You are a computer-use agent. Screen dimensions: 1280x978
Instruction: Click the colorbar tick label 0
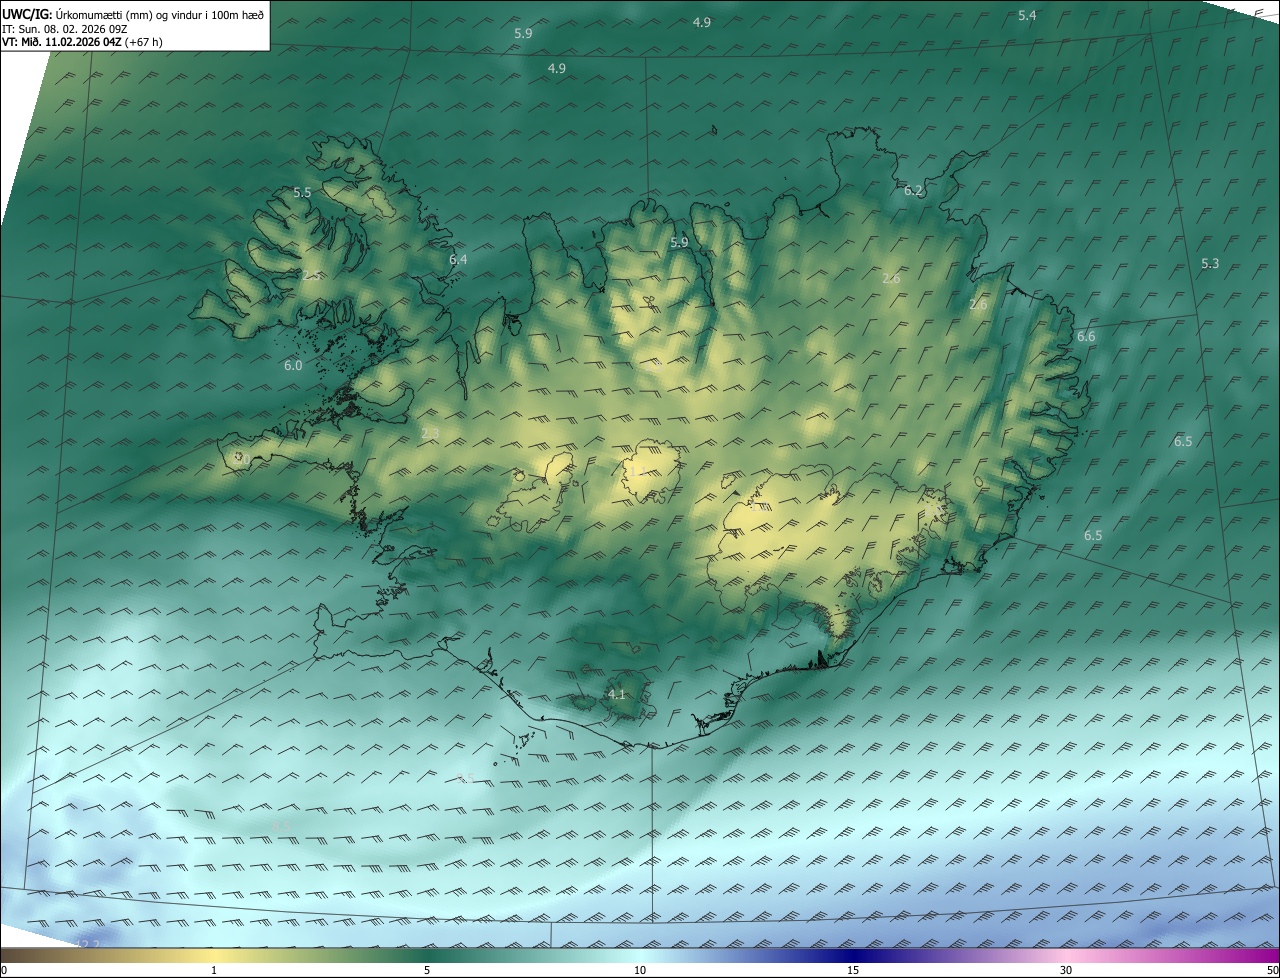click(x=4, y=970)
